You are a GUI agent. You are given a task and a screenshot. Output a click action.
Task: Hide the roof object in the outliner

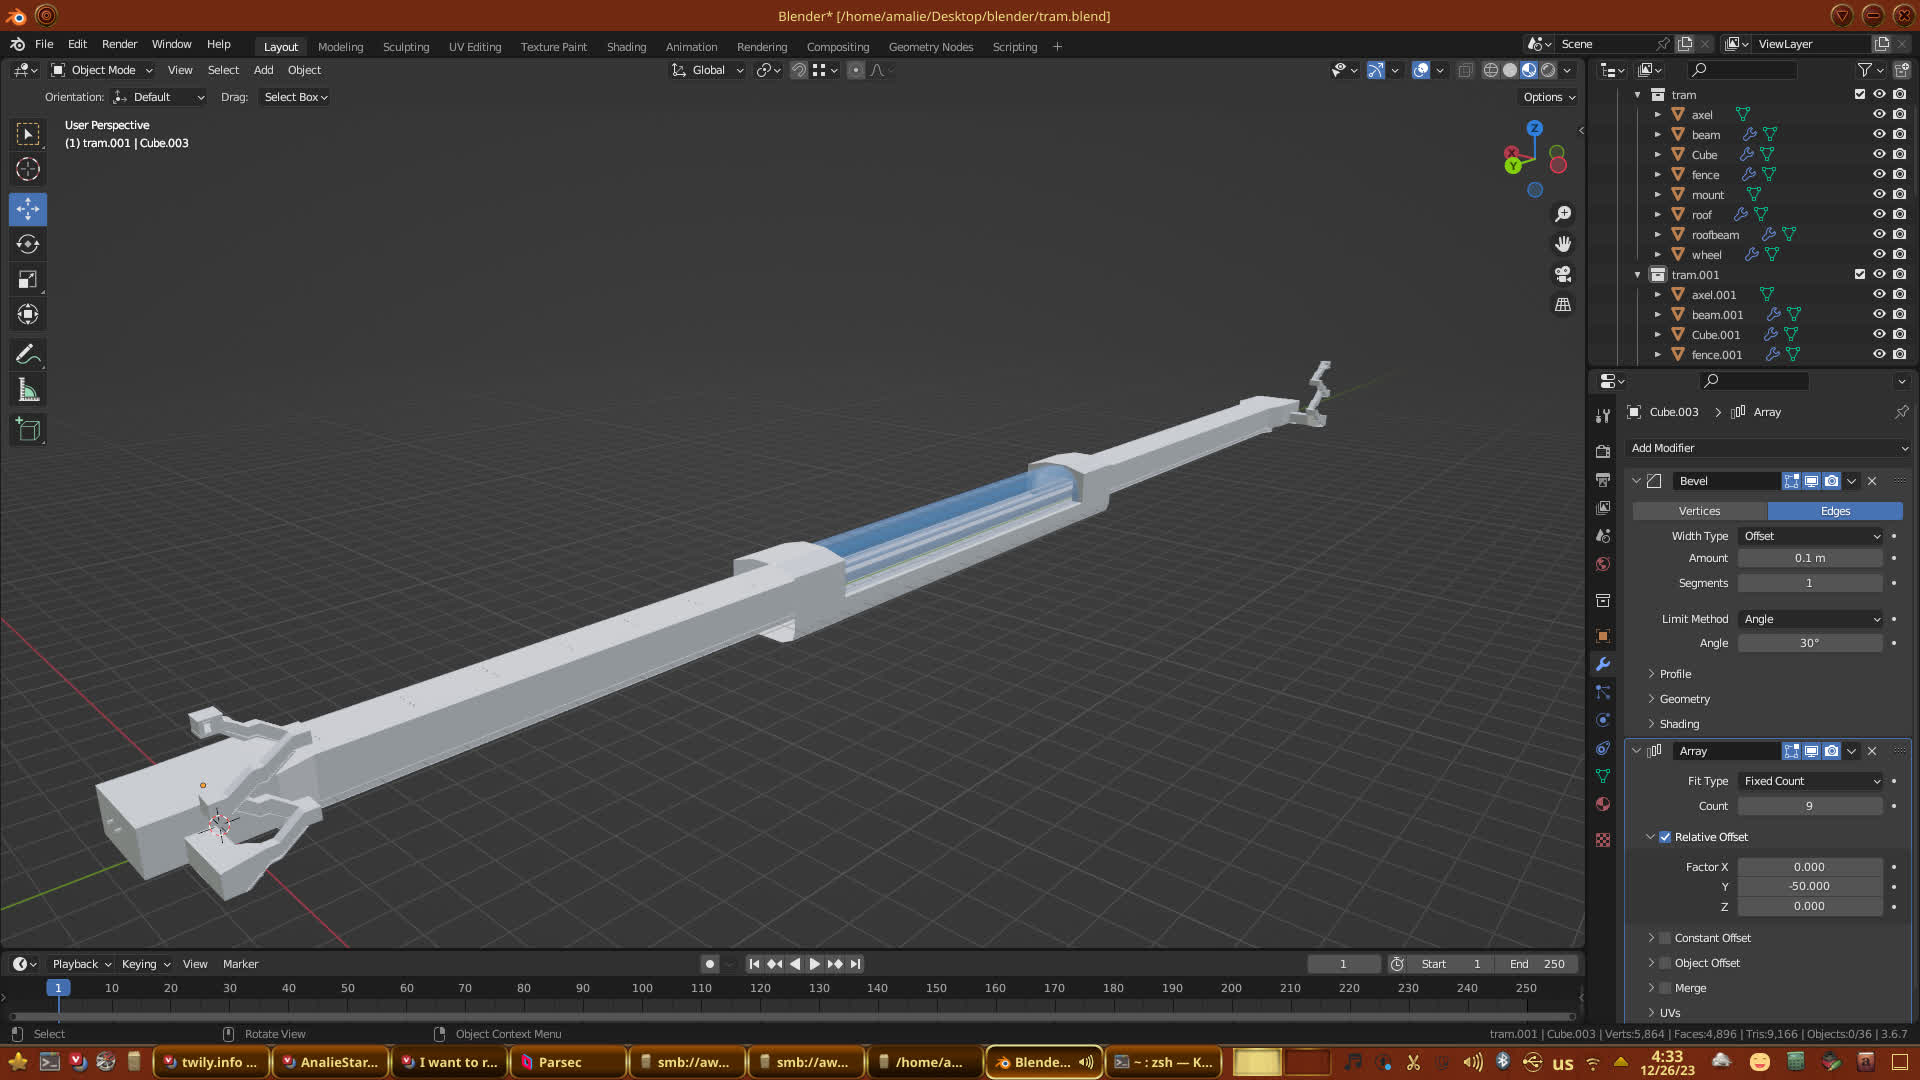point(1879,214)
